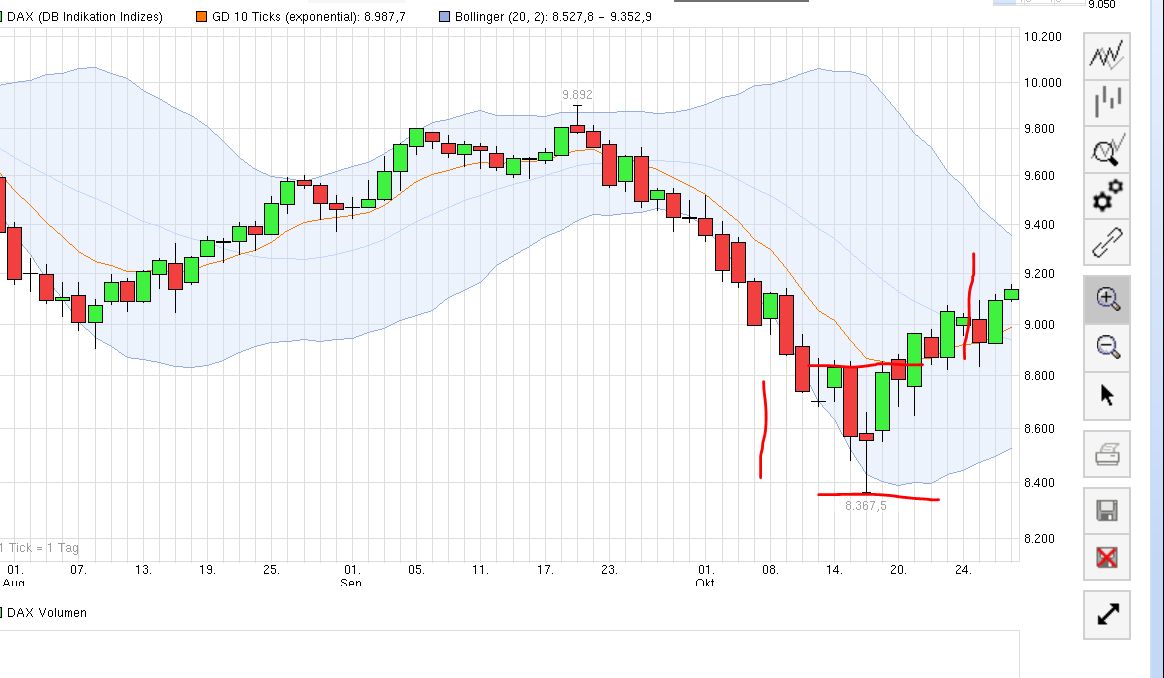
Task: Open chart settings gears
Action: pos(1107,195)
